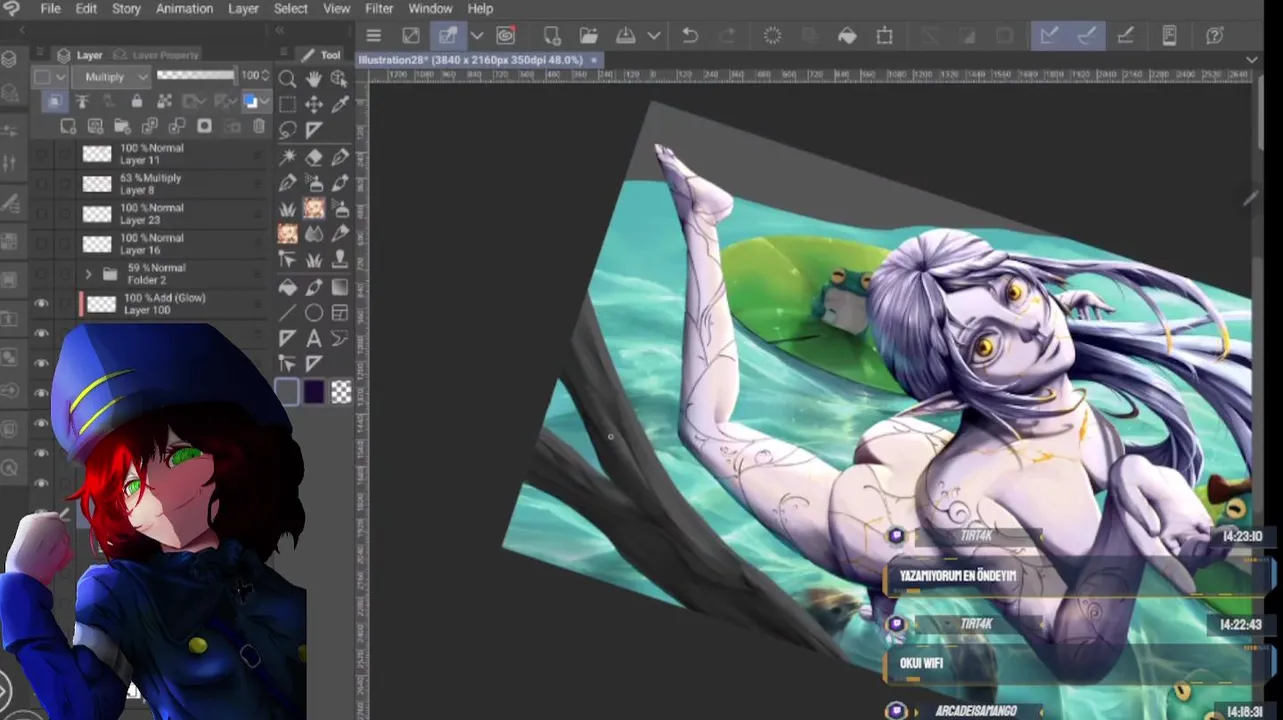Select the Auto select magic wand tool
Viewport: 1283px width, 720px height.
288,157
